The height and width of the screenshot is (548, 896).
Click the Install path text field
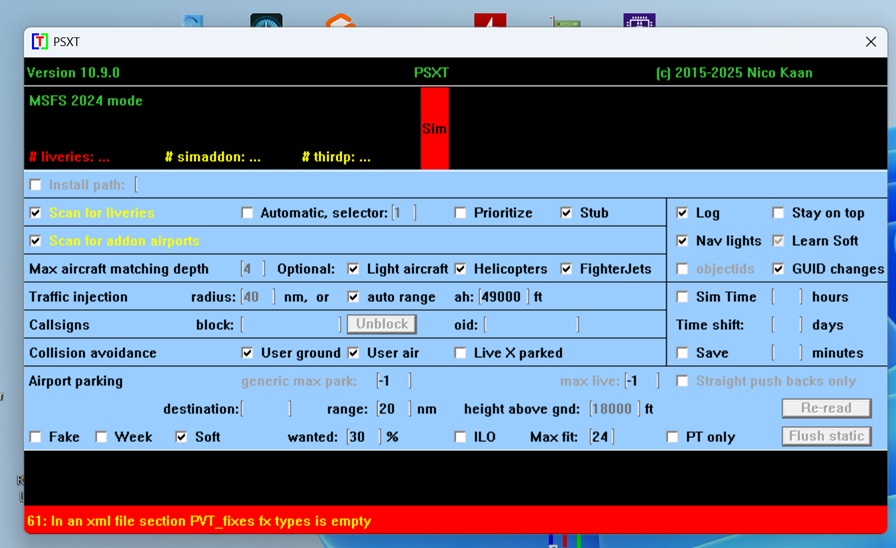[509, 185]
